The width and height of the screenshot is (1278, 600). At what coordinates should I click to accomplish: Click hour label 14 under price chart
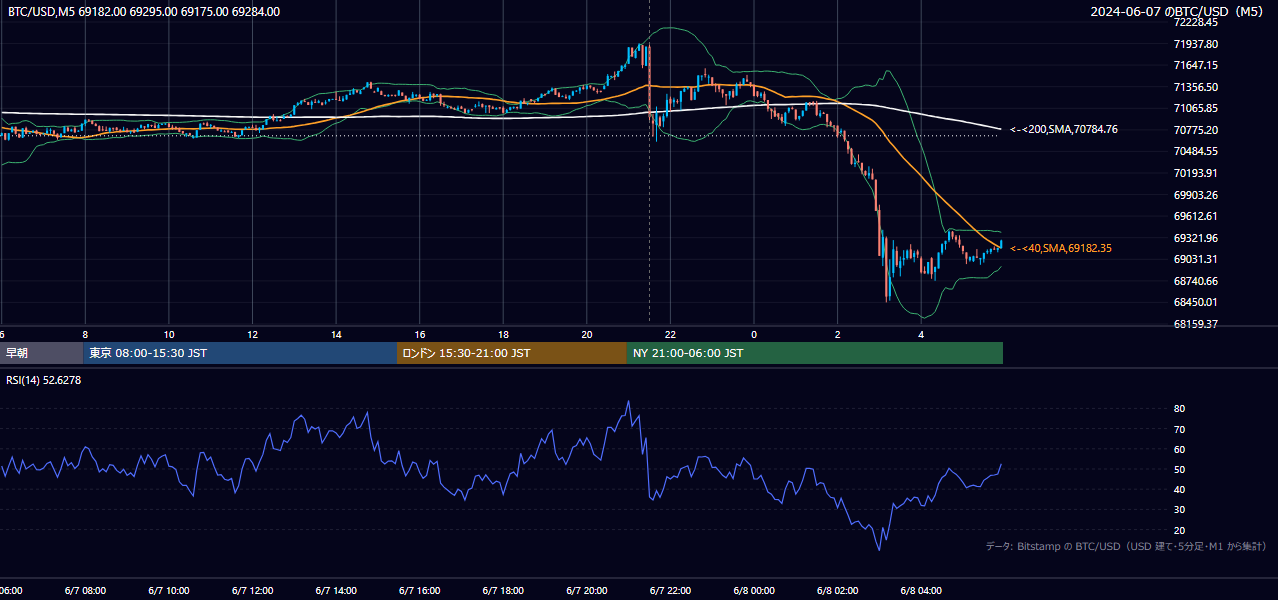coord(337,334)
